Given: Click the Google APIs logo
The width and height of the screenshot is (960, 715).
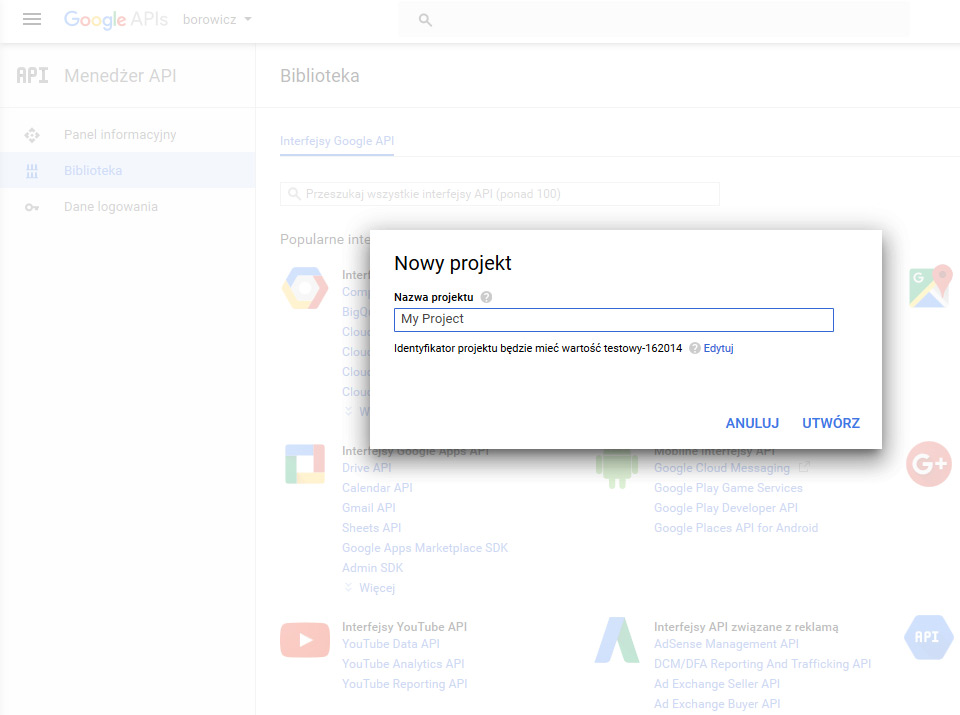Looking at the screenshot, I should (x=116, y=20).
